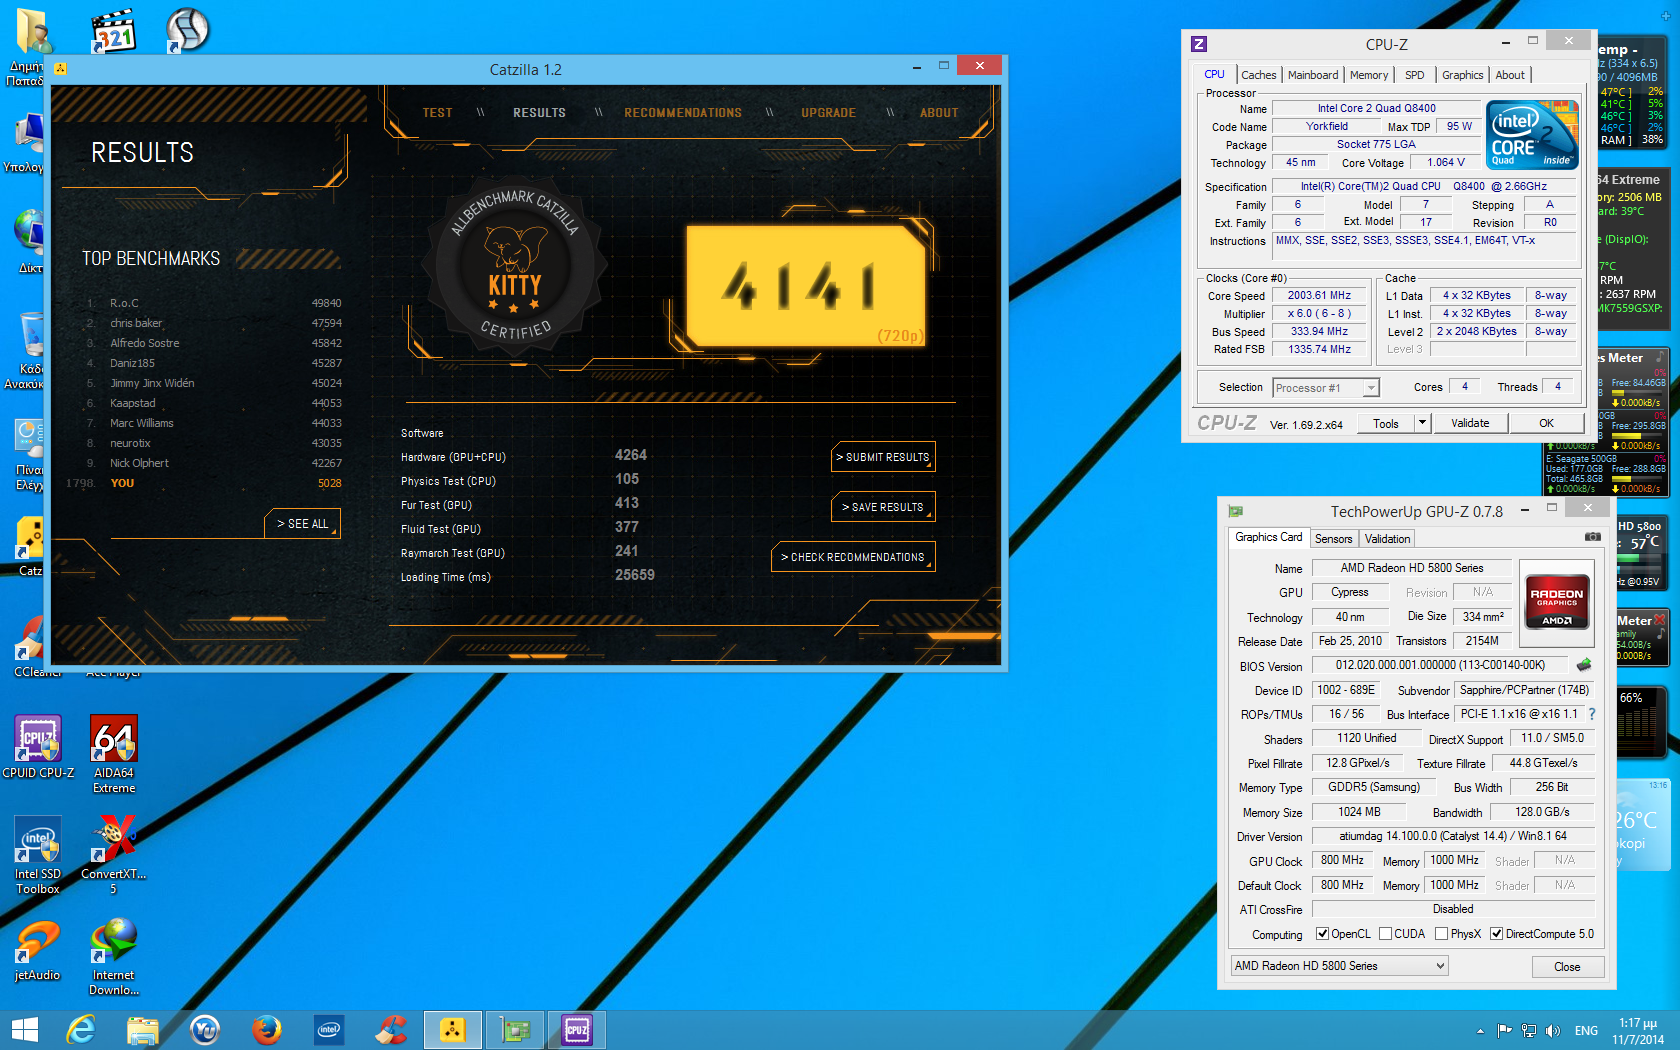The width and height of the screenshot is (1680, 1050).
Task: Click the Windows Start button
Action: [24, 1030]
